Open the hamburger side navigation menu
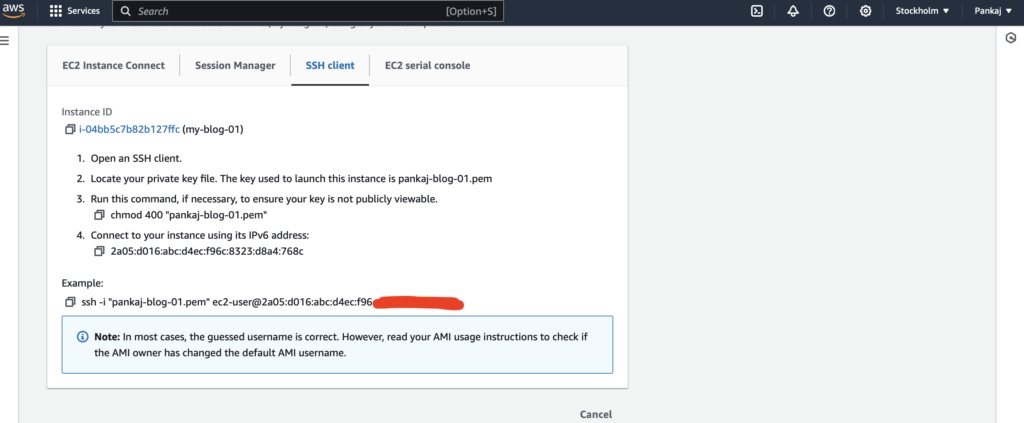The width and height of the screenshot is (1024, 423). point(4,40)
